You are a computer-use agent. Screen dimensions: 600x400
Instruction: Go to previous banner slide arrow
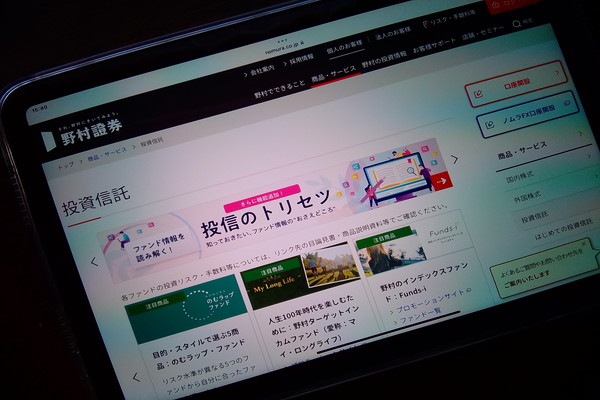95,262
